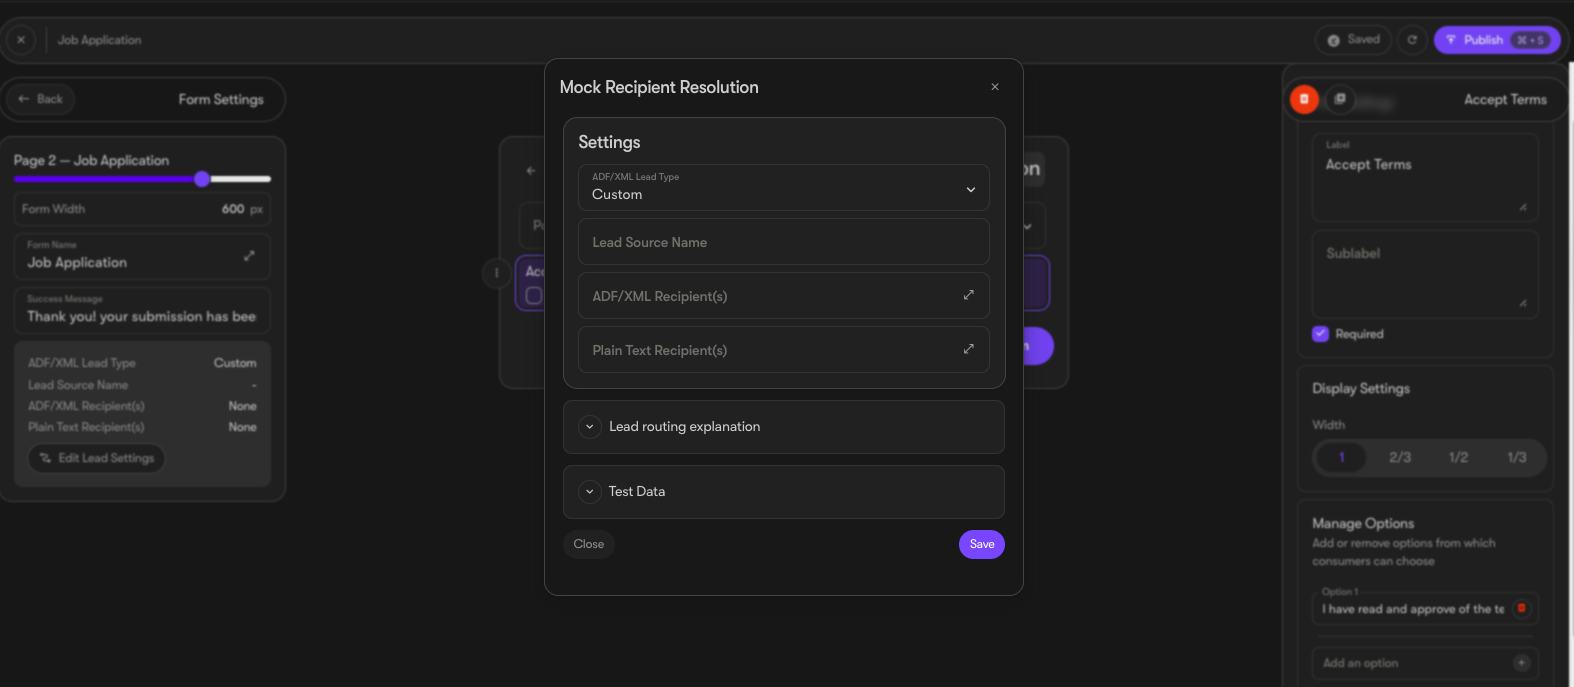Click the Page 2 — Job Application heading
The height and width of the screenshot is (687, 1574).
91,160
